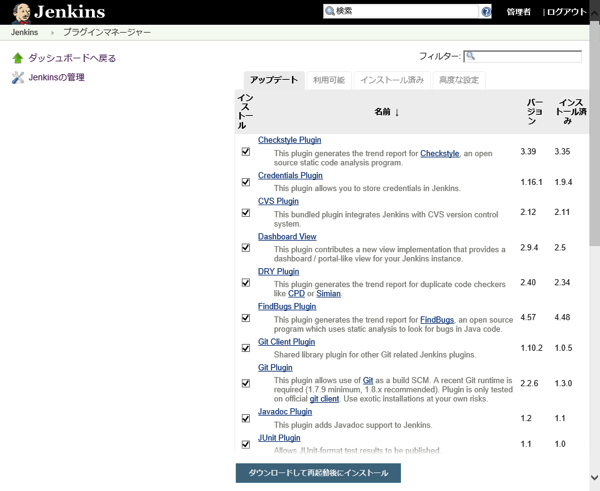The height and width of the screenshot is (491, 600).
Task: Follow the FindBugs link in the description
Action: (x=437, y=320)
